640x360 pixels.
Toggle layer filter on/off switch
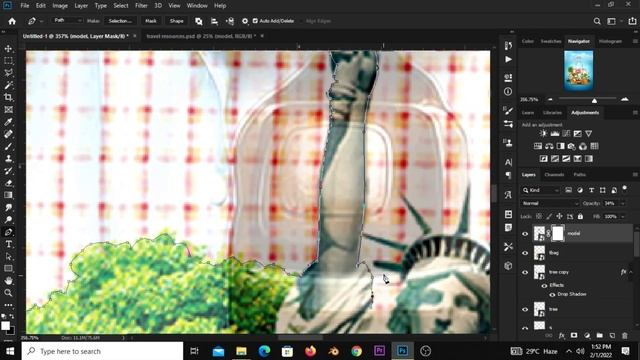[624, 188]
